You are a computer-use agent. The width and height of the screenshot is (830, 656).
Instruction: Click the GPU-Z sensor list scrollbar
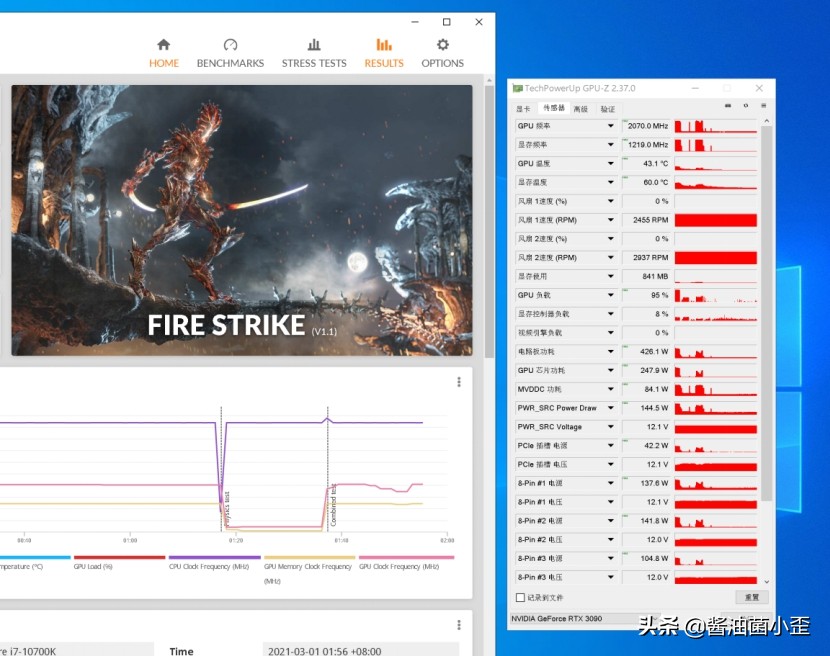coord(766,312)
